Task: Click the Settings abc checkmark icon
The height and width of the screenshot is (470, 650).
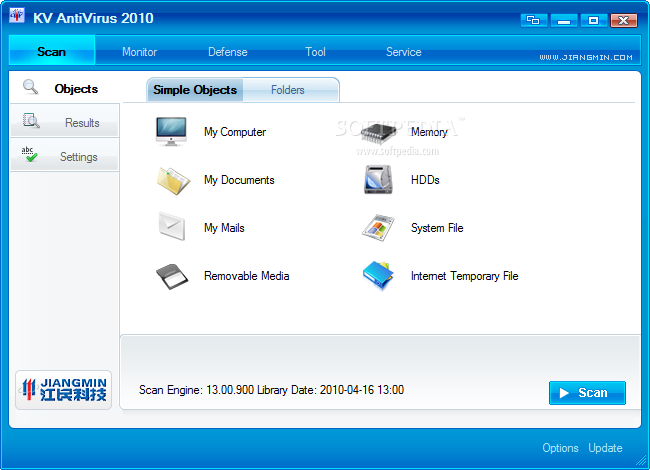Action: (29, 154)
